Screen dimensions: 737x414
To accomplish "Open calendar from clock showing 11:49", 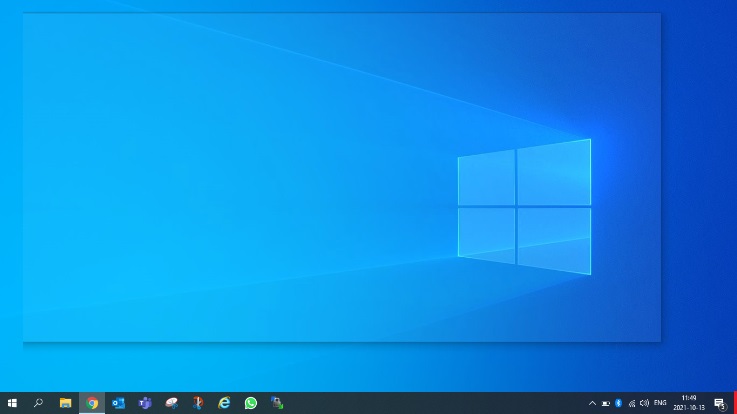I will [688, 403].
